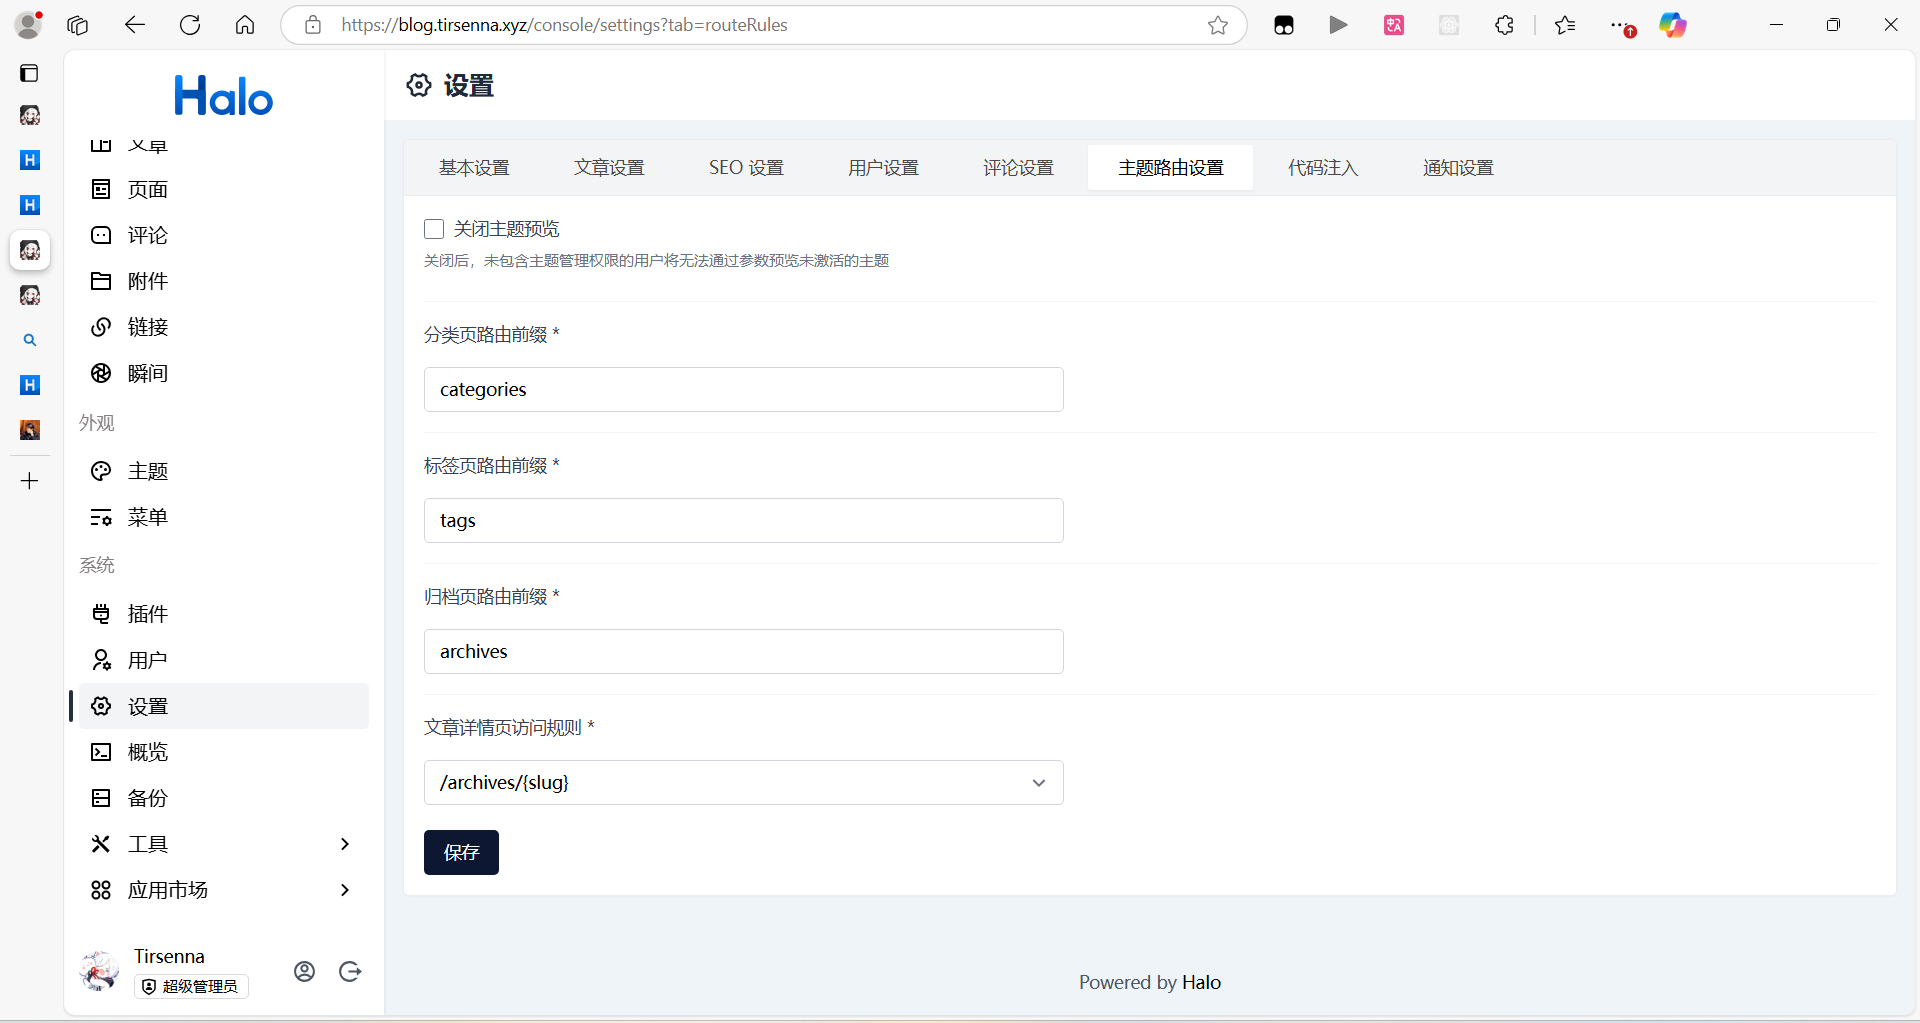This screenshot has height=1023, width=1920.
Task: Click the 链接 links icon
Action: click(x=101, y=327)
